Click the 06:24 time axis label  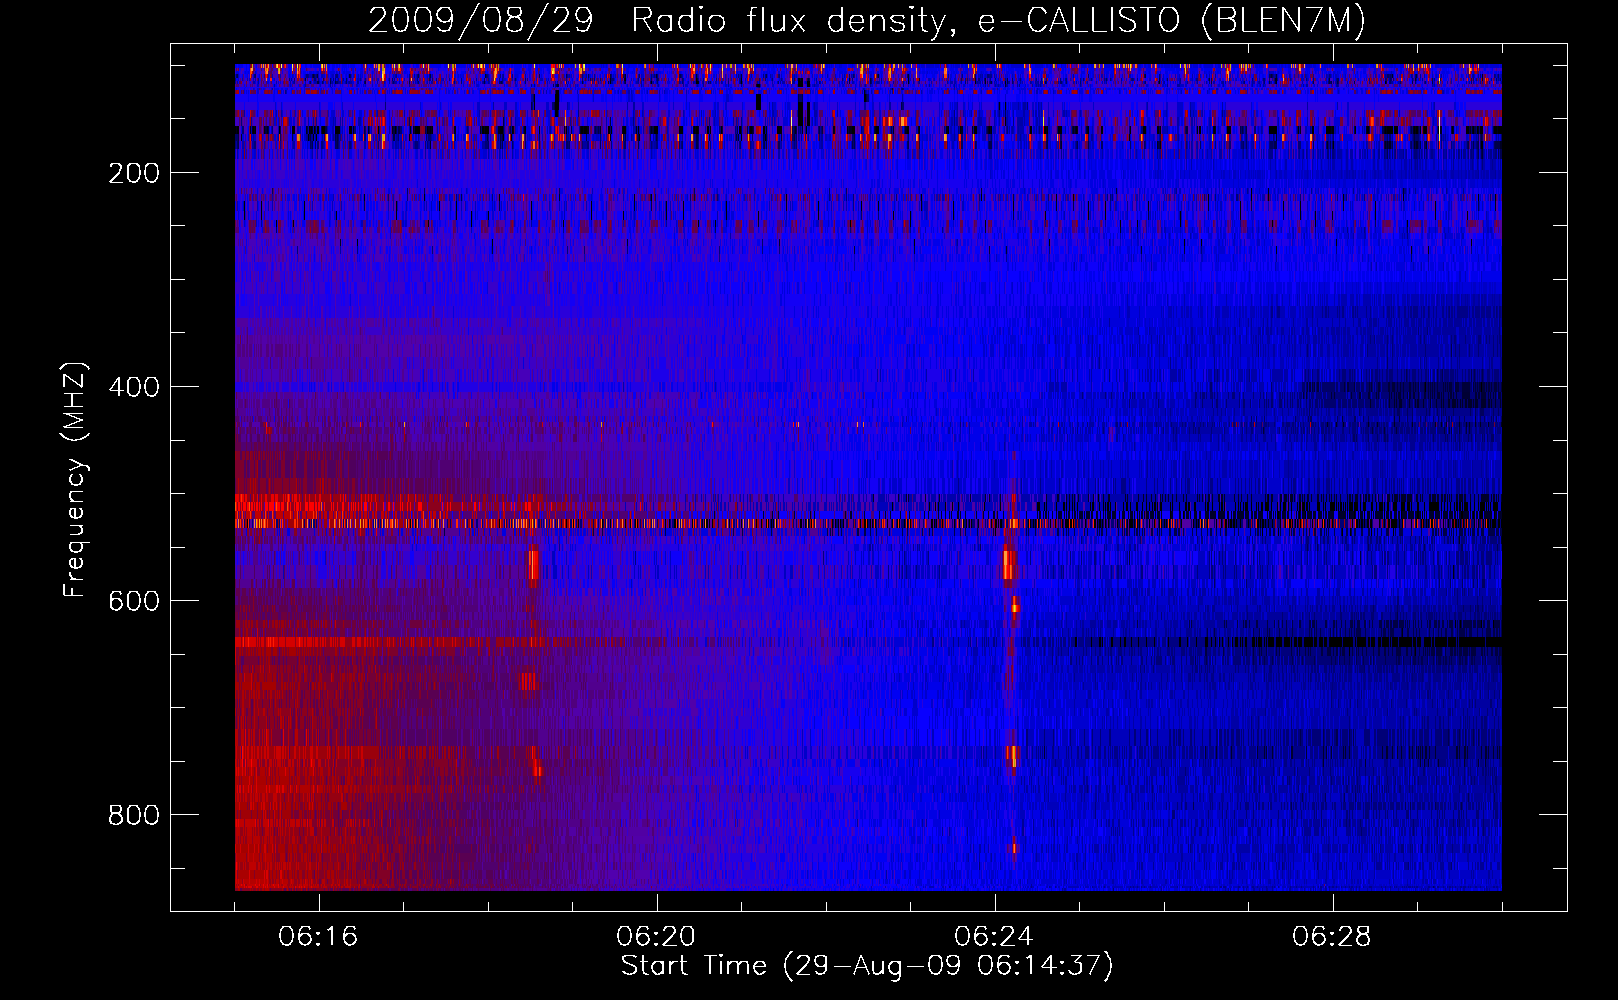click(x=994, y=937)
